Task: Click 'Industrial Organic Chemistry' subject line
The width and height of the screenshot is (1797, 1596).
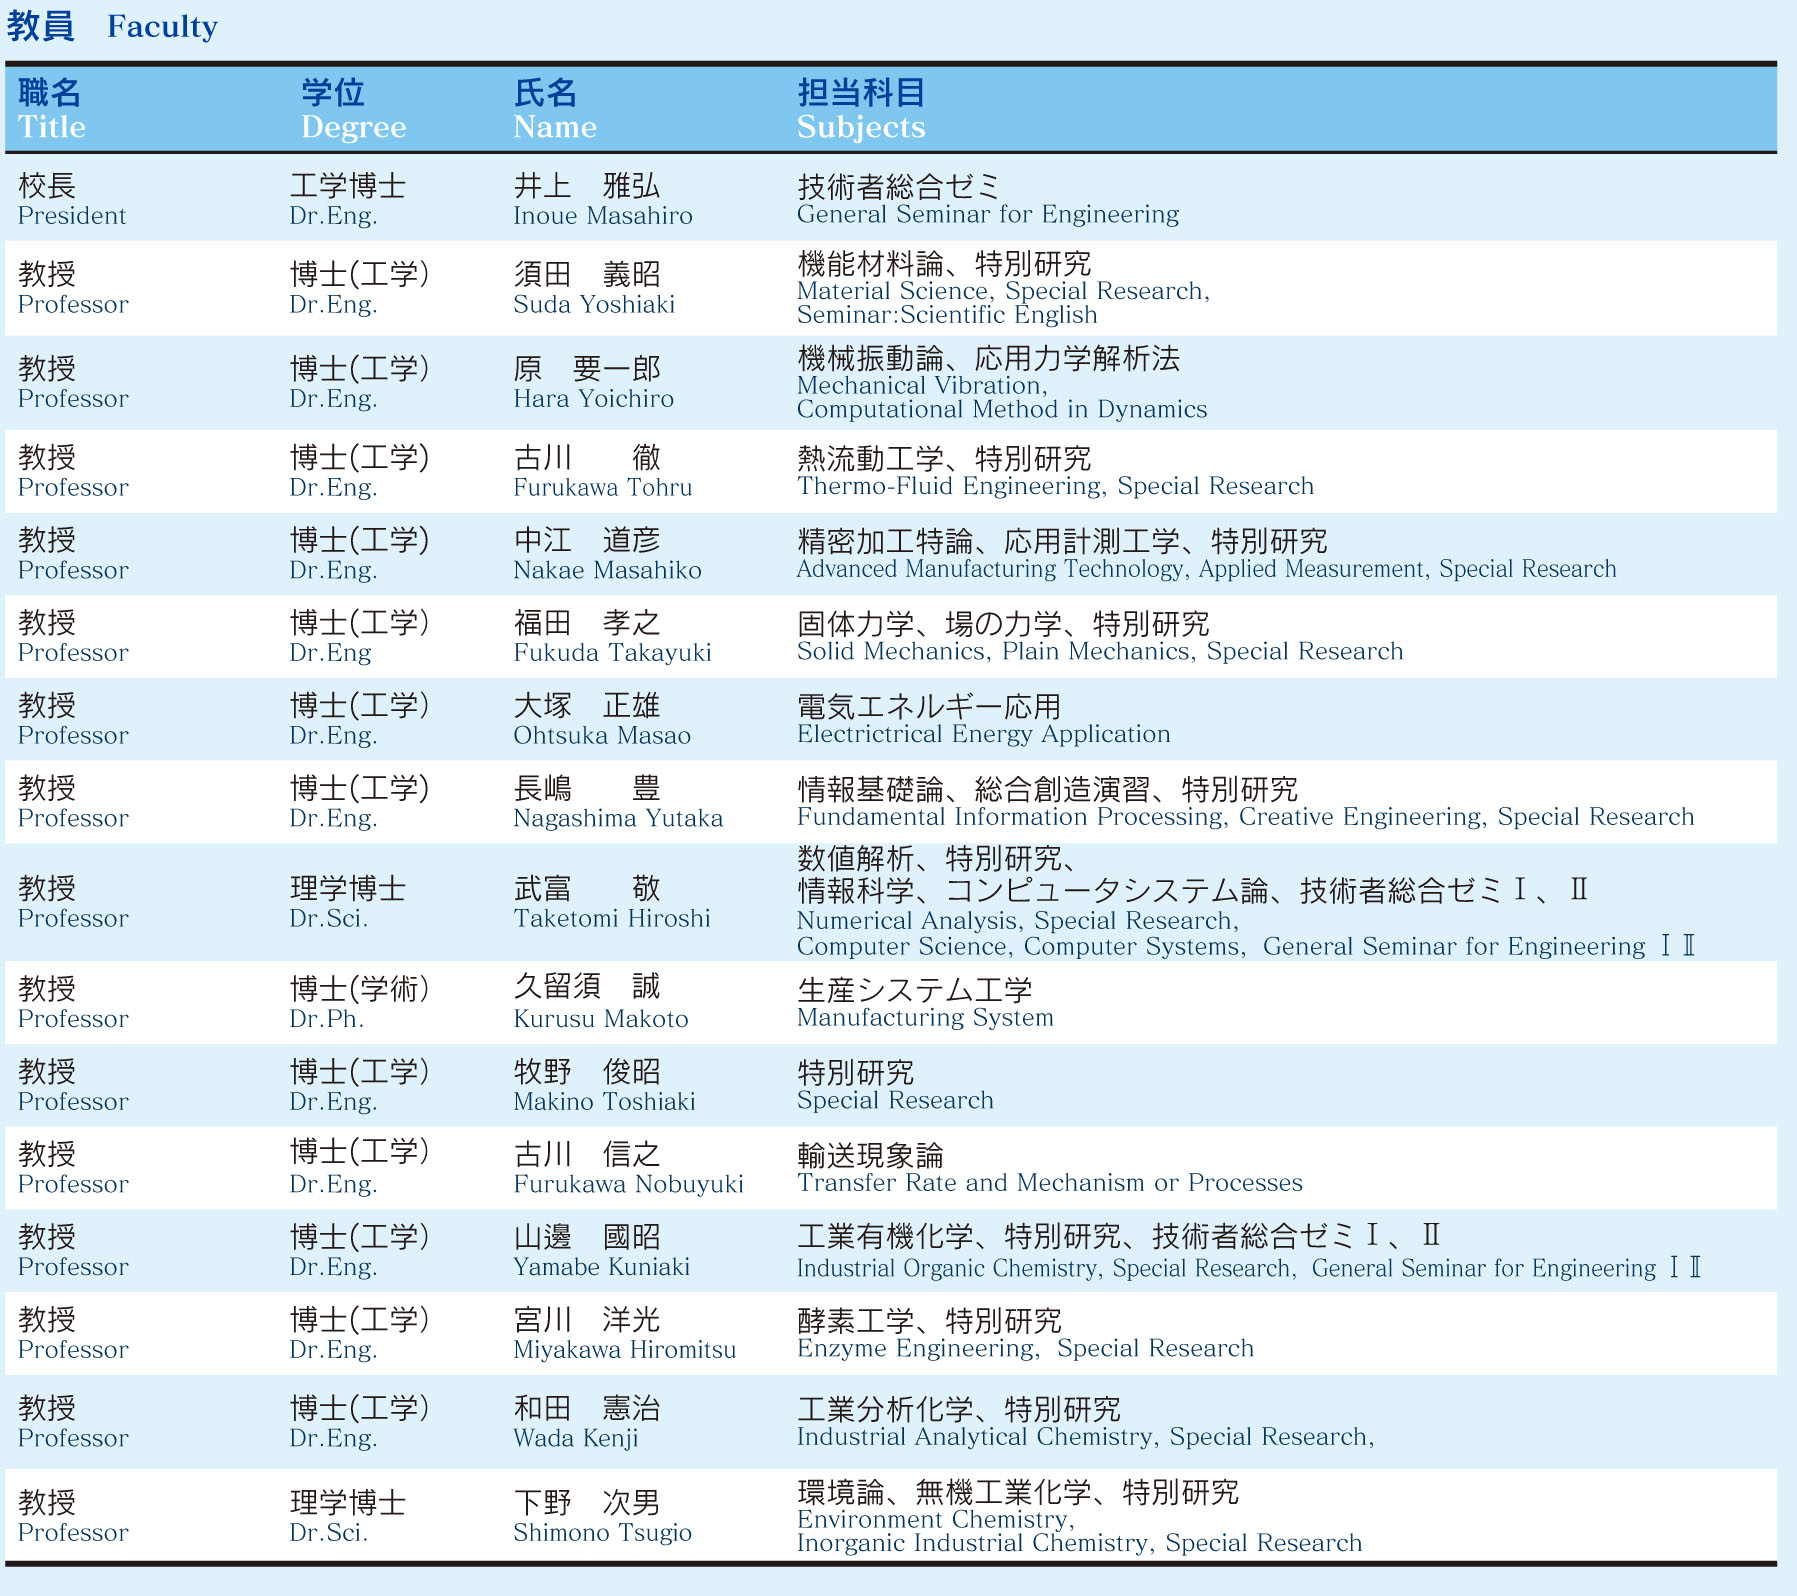Action: point(1249,1269)
